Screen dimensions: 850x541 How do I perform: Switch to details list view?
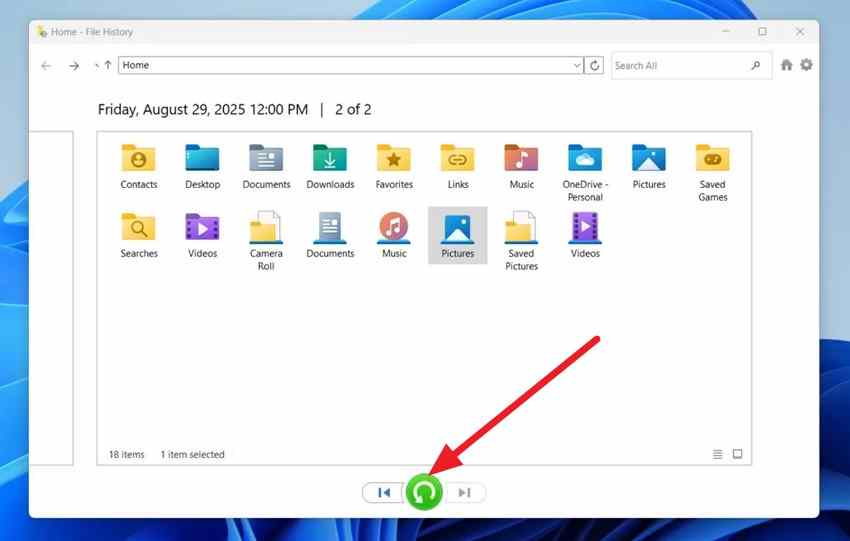click(x=717, y=454)
